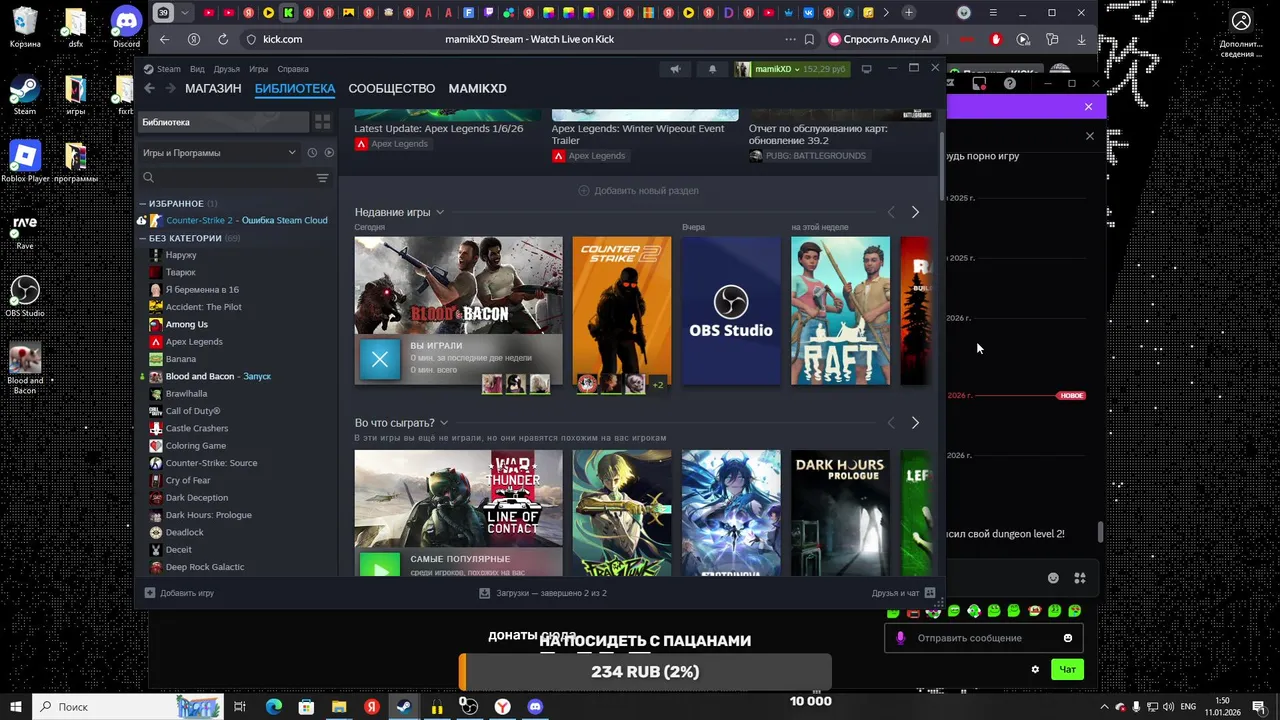Go back using Steam's back arrow
Viewport: 1280px width, 720px height.
pos(149,88)
